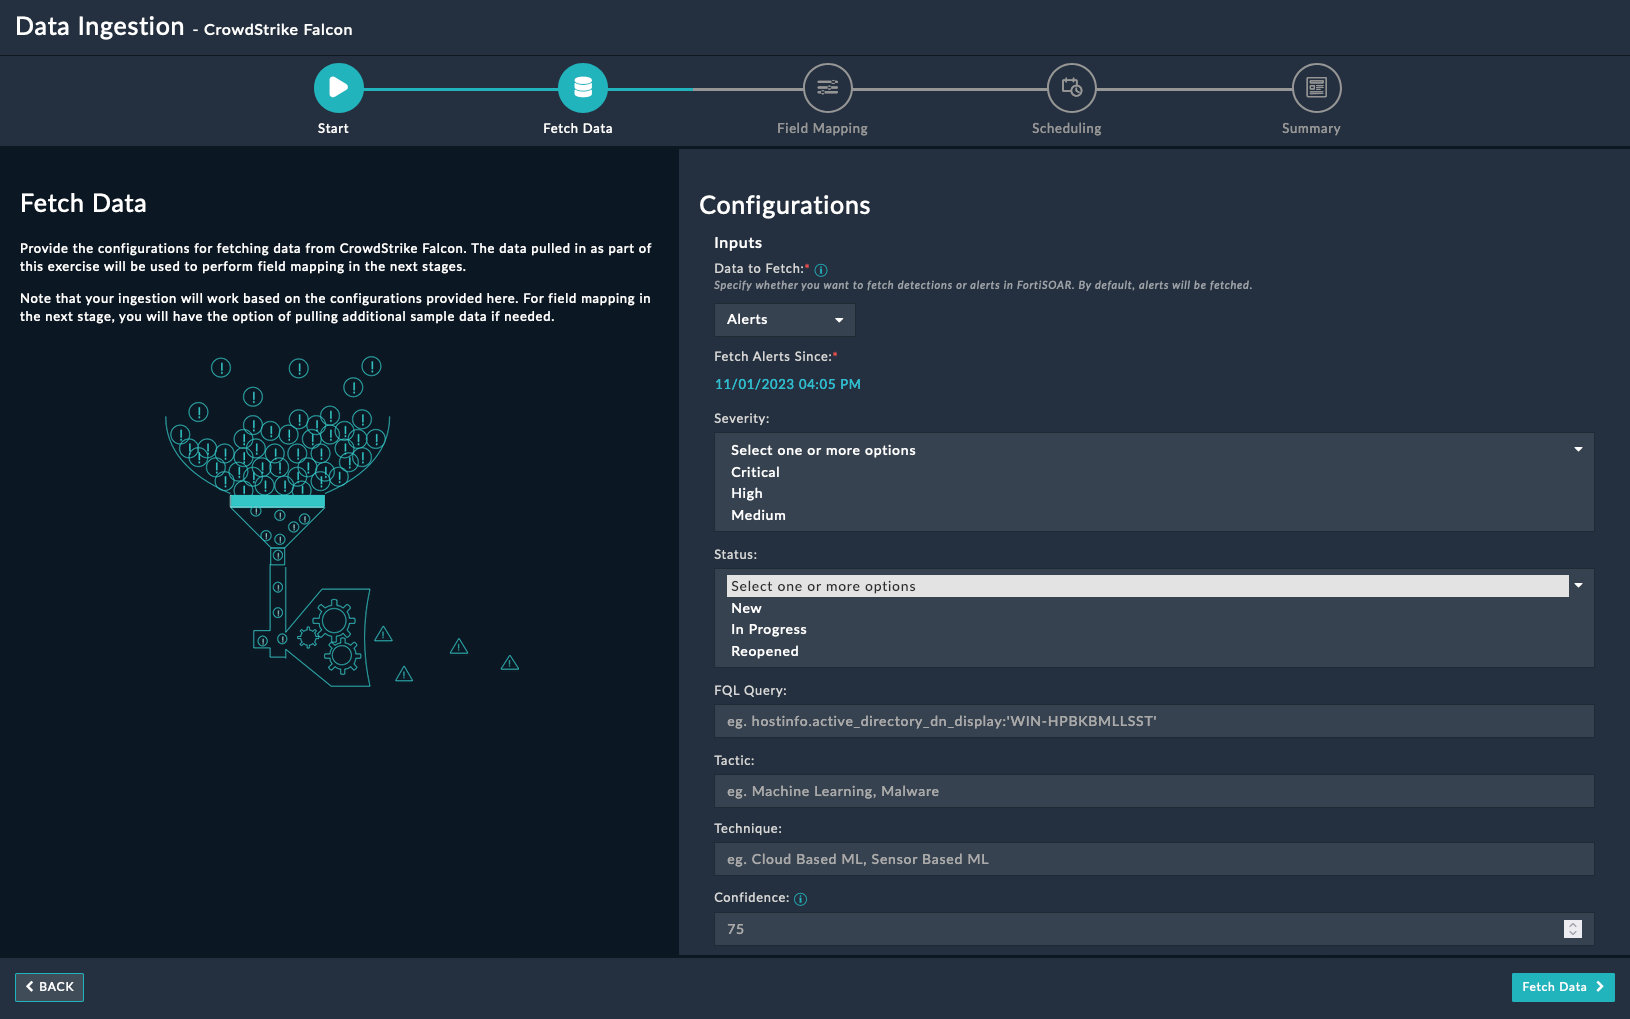
Task: Click the Confidence number stepper arrows
Action: pyautogui.click(x=1572, y=929)
